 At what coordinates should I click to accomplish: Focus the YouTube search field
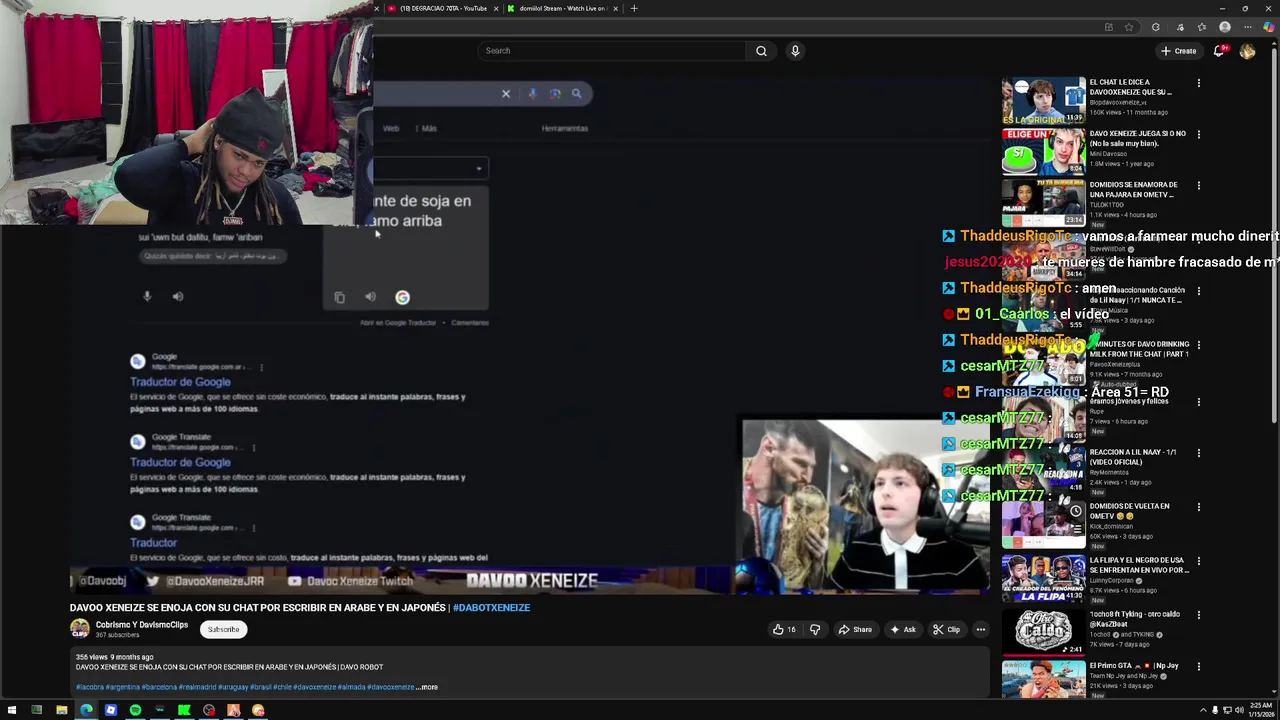611,51
